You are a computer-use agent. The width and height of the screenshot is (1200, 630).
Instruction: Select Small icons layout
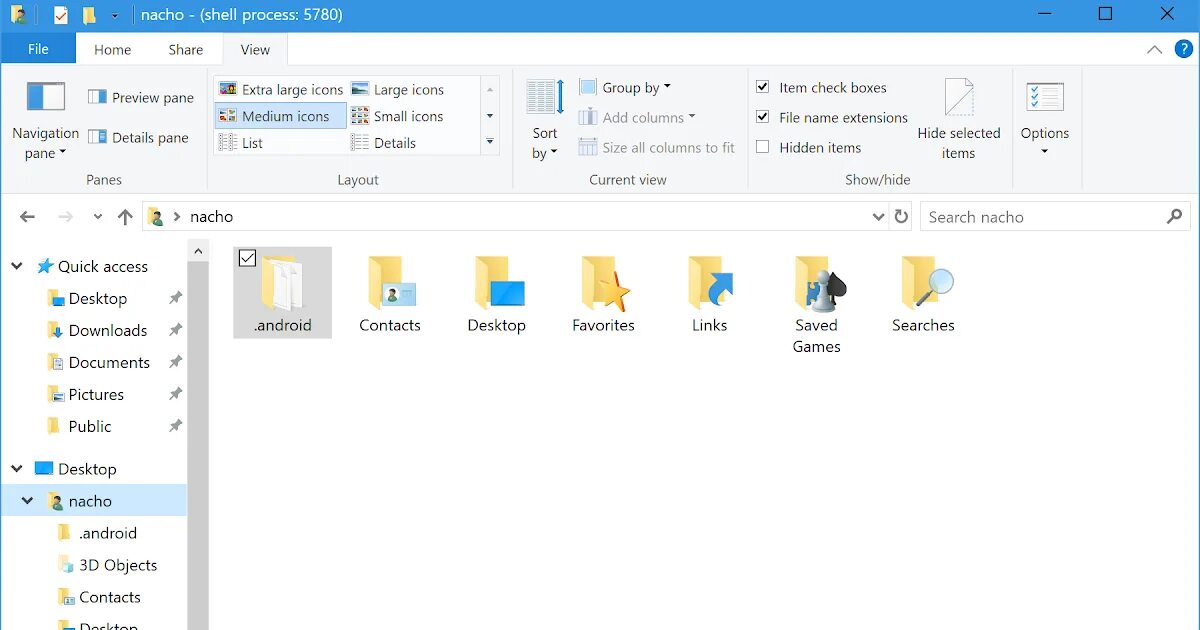click(397, 116)
